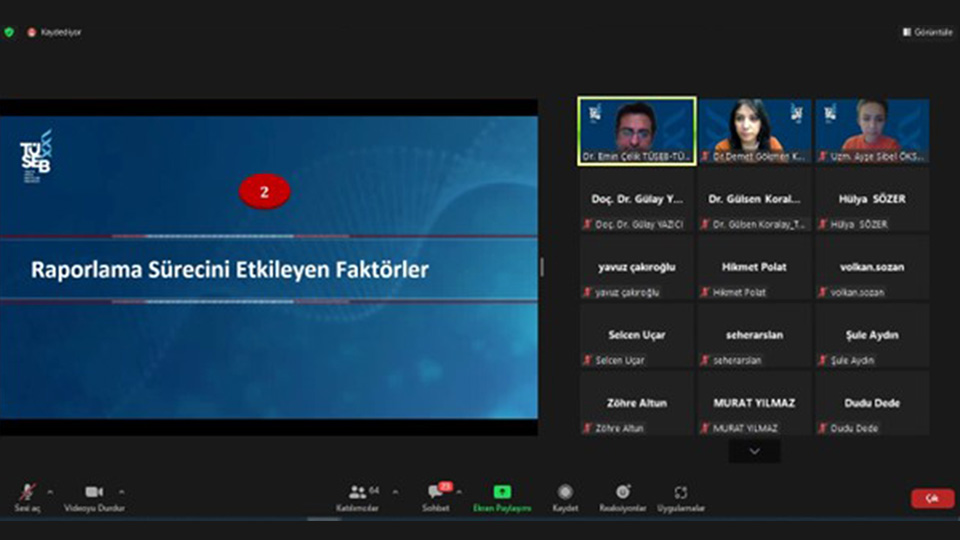
Task: Show more participants with the down chevron
Action: 754,451
